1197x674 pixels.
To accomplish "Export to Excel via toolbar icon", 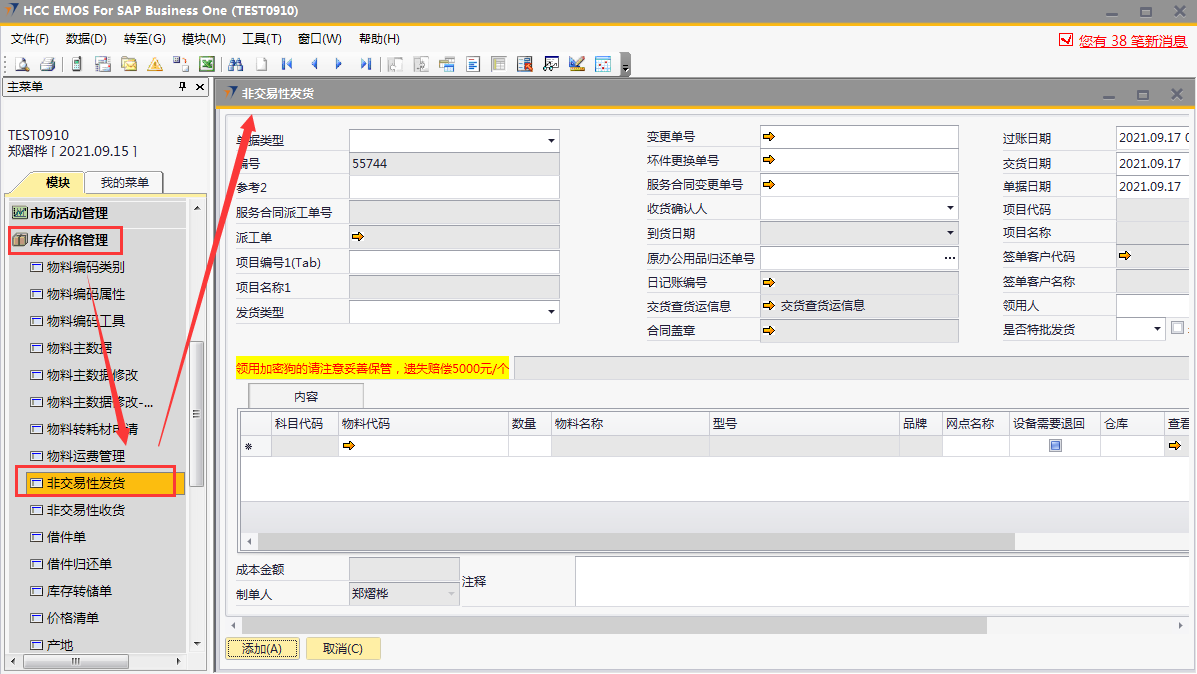I will click(207, 64).
